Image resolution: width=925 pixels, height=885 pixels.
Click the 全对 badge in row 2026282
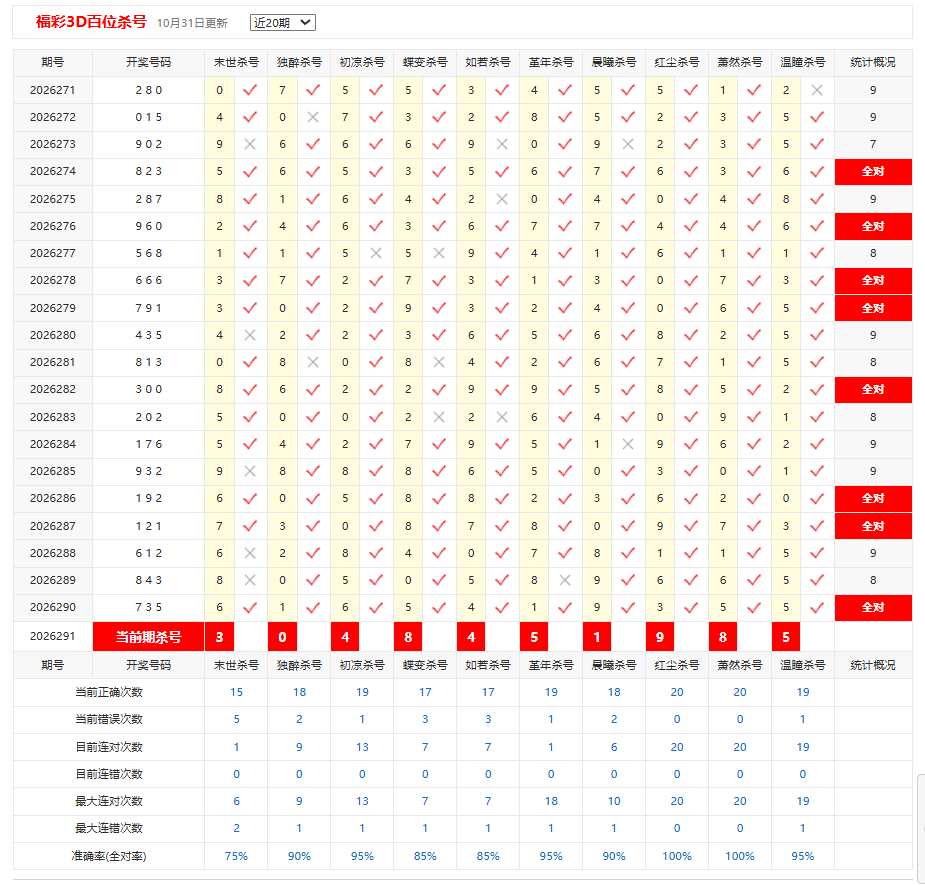click(873, 389)
